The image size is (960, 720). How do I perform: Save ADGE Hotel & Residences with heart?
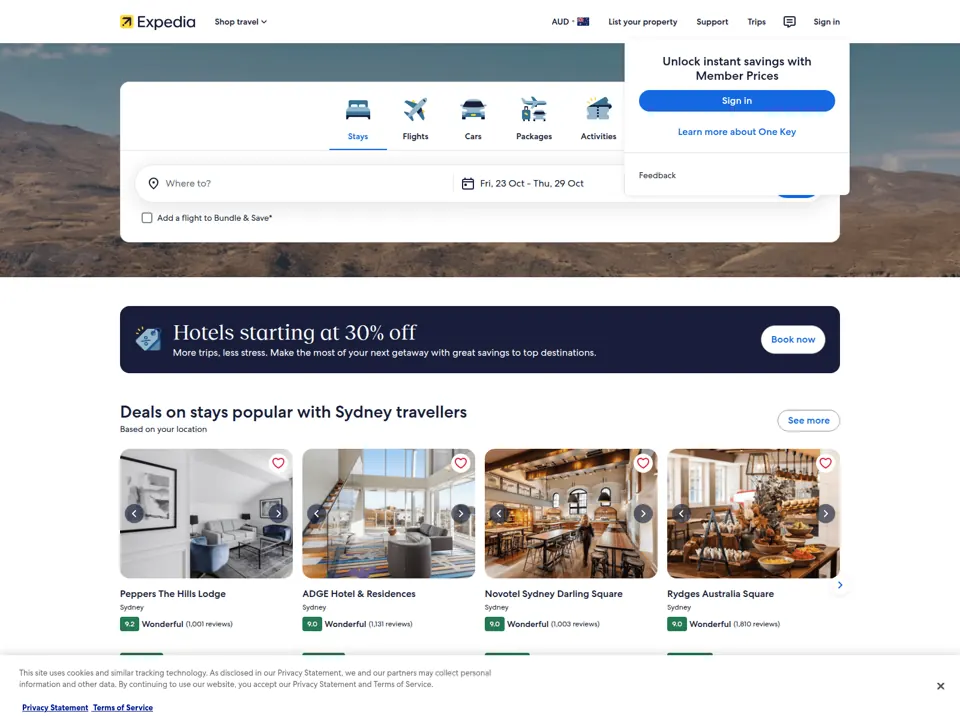click(x=460, y=463)
